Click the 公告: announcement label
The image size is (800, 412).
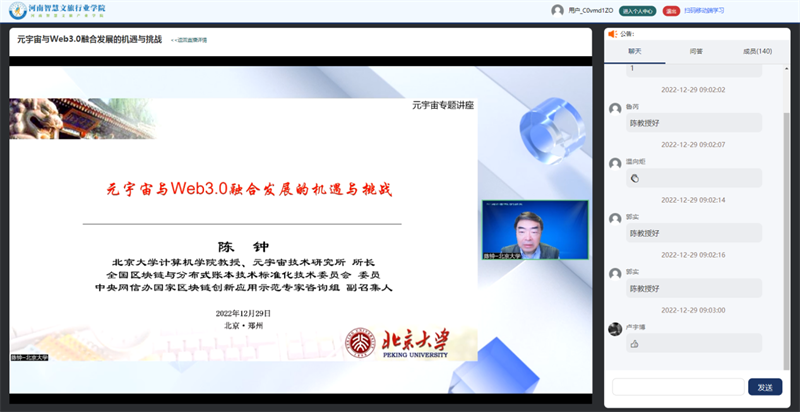point(628,34)
